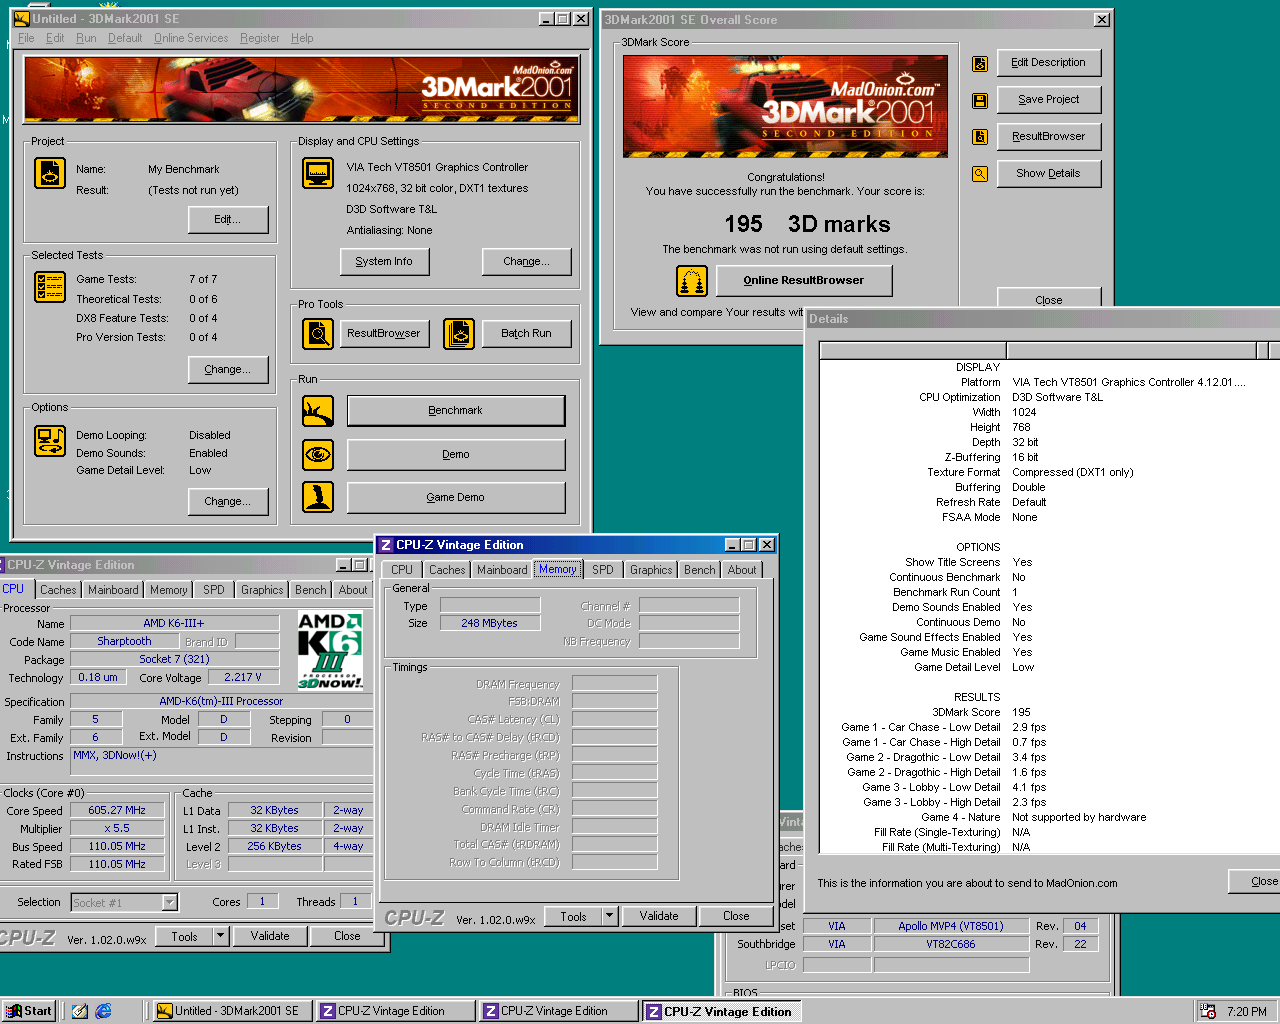Switch to SPD tab in front CPU-Z window
This screenshot has height=1024, width=1280.
tap(603, 570)
